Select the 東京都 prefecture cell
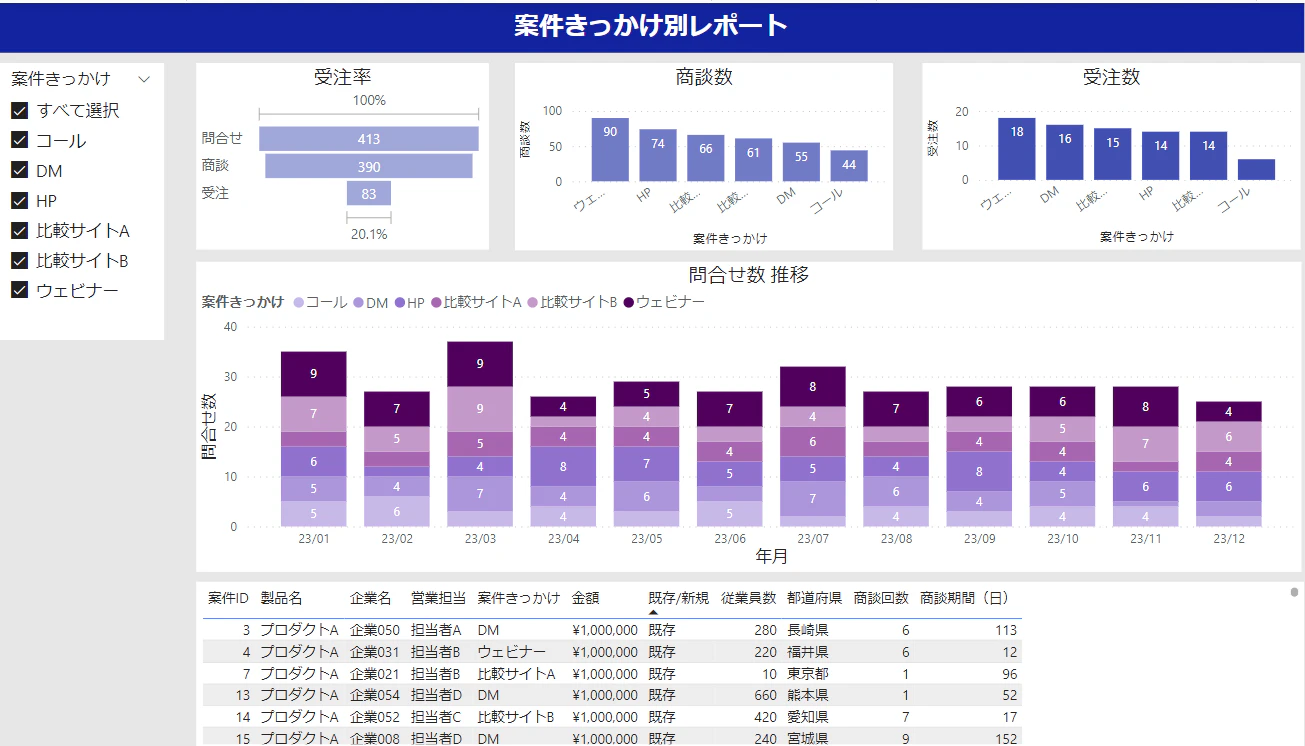 pos(808,674)
